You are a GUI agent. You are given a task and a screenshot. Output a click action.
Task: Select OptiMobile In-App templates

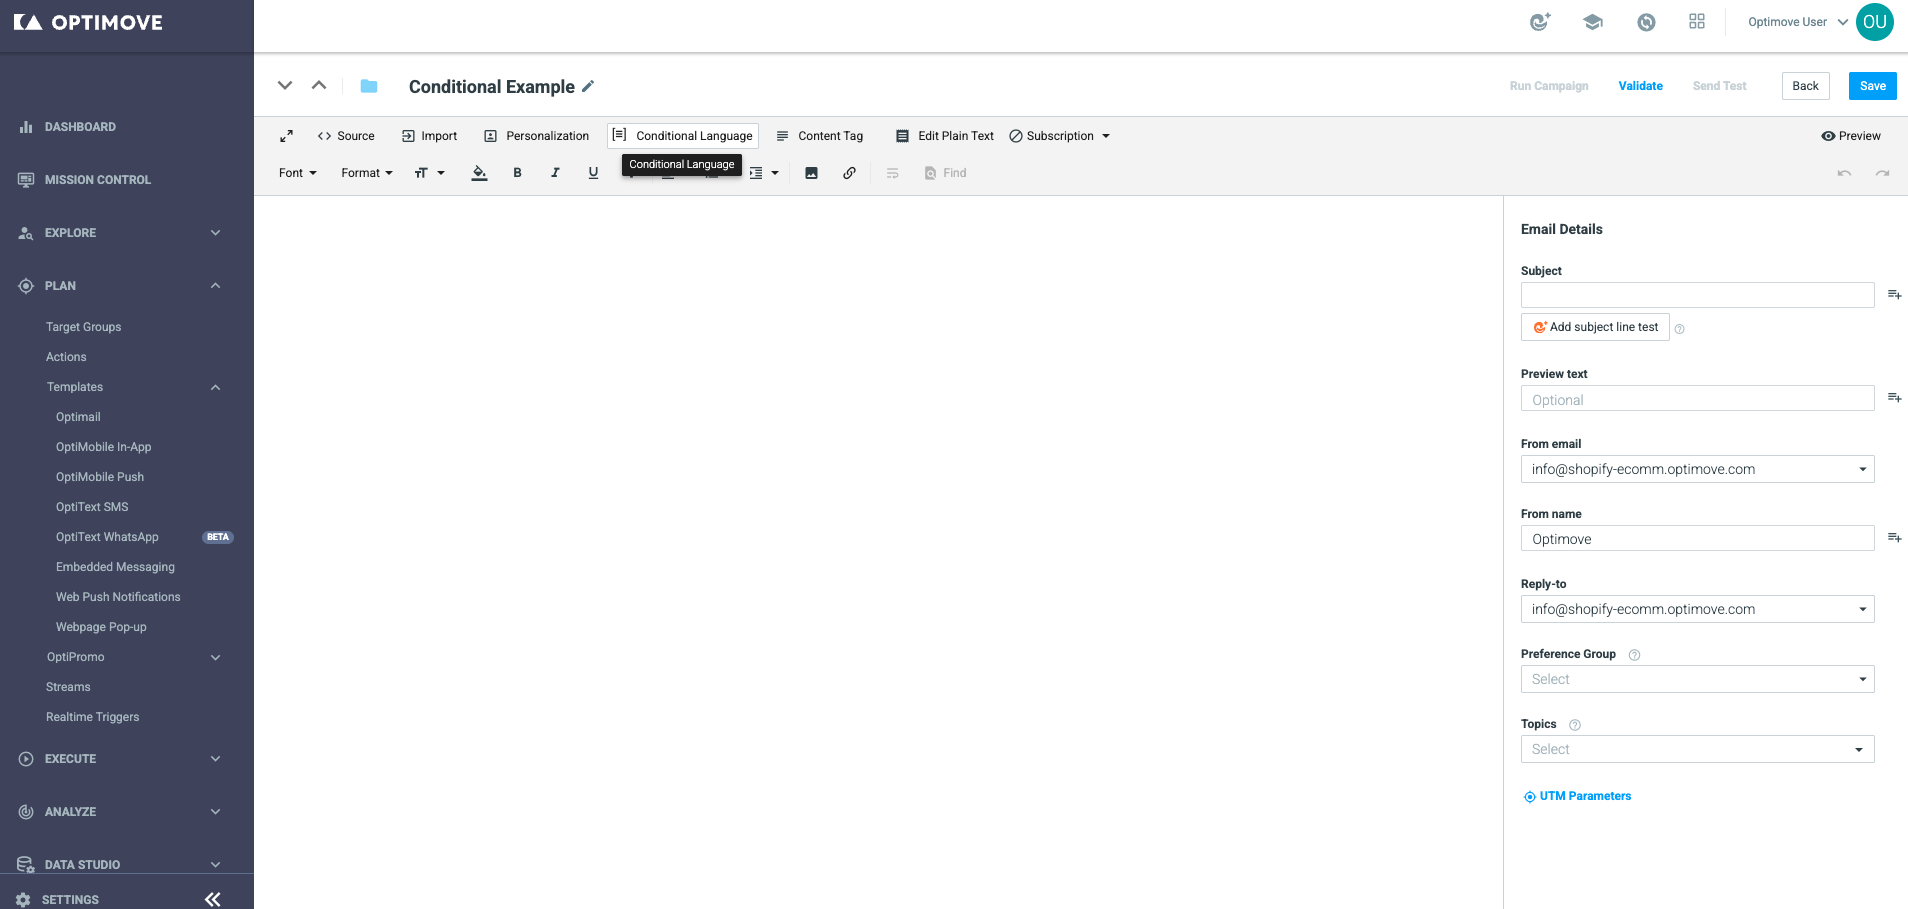(x=103, y=447)
